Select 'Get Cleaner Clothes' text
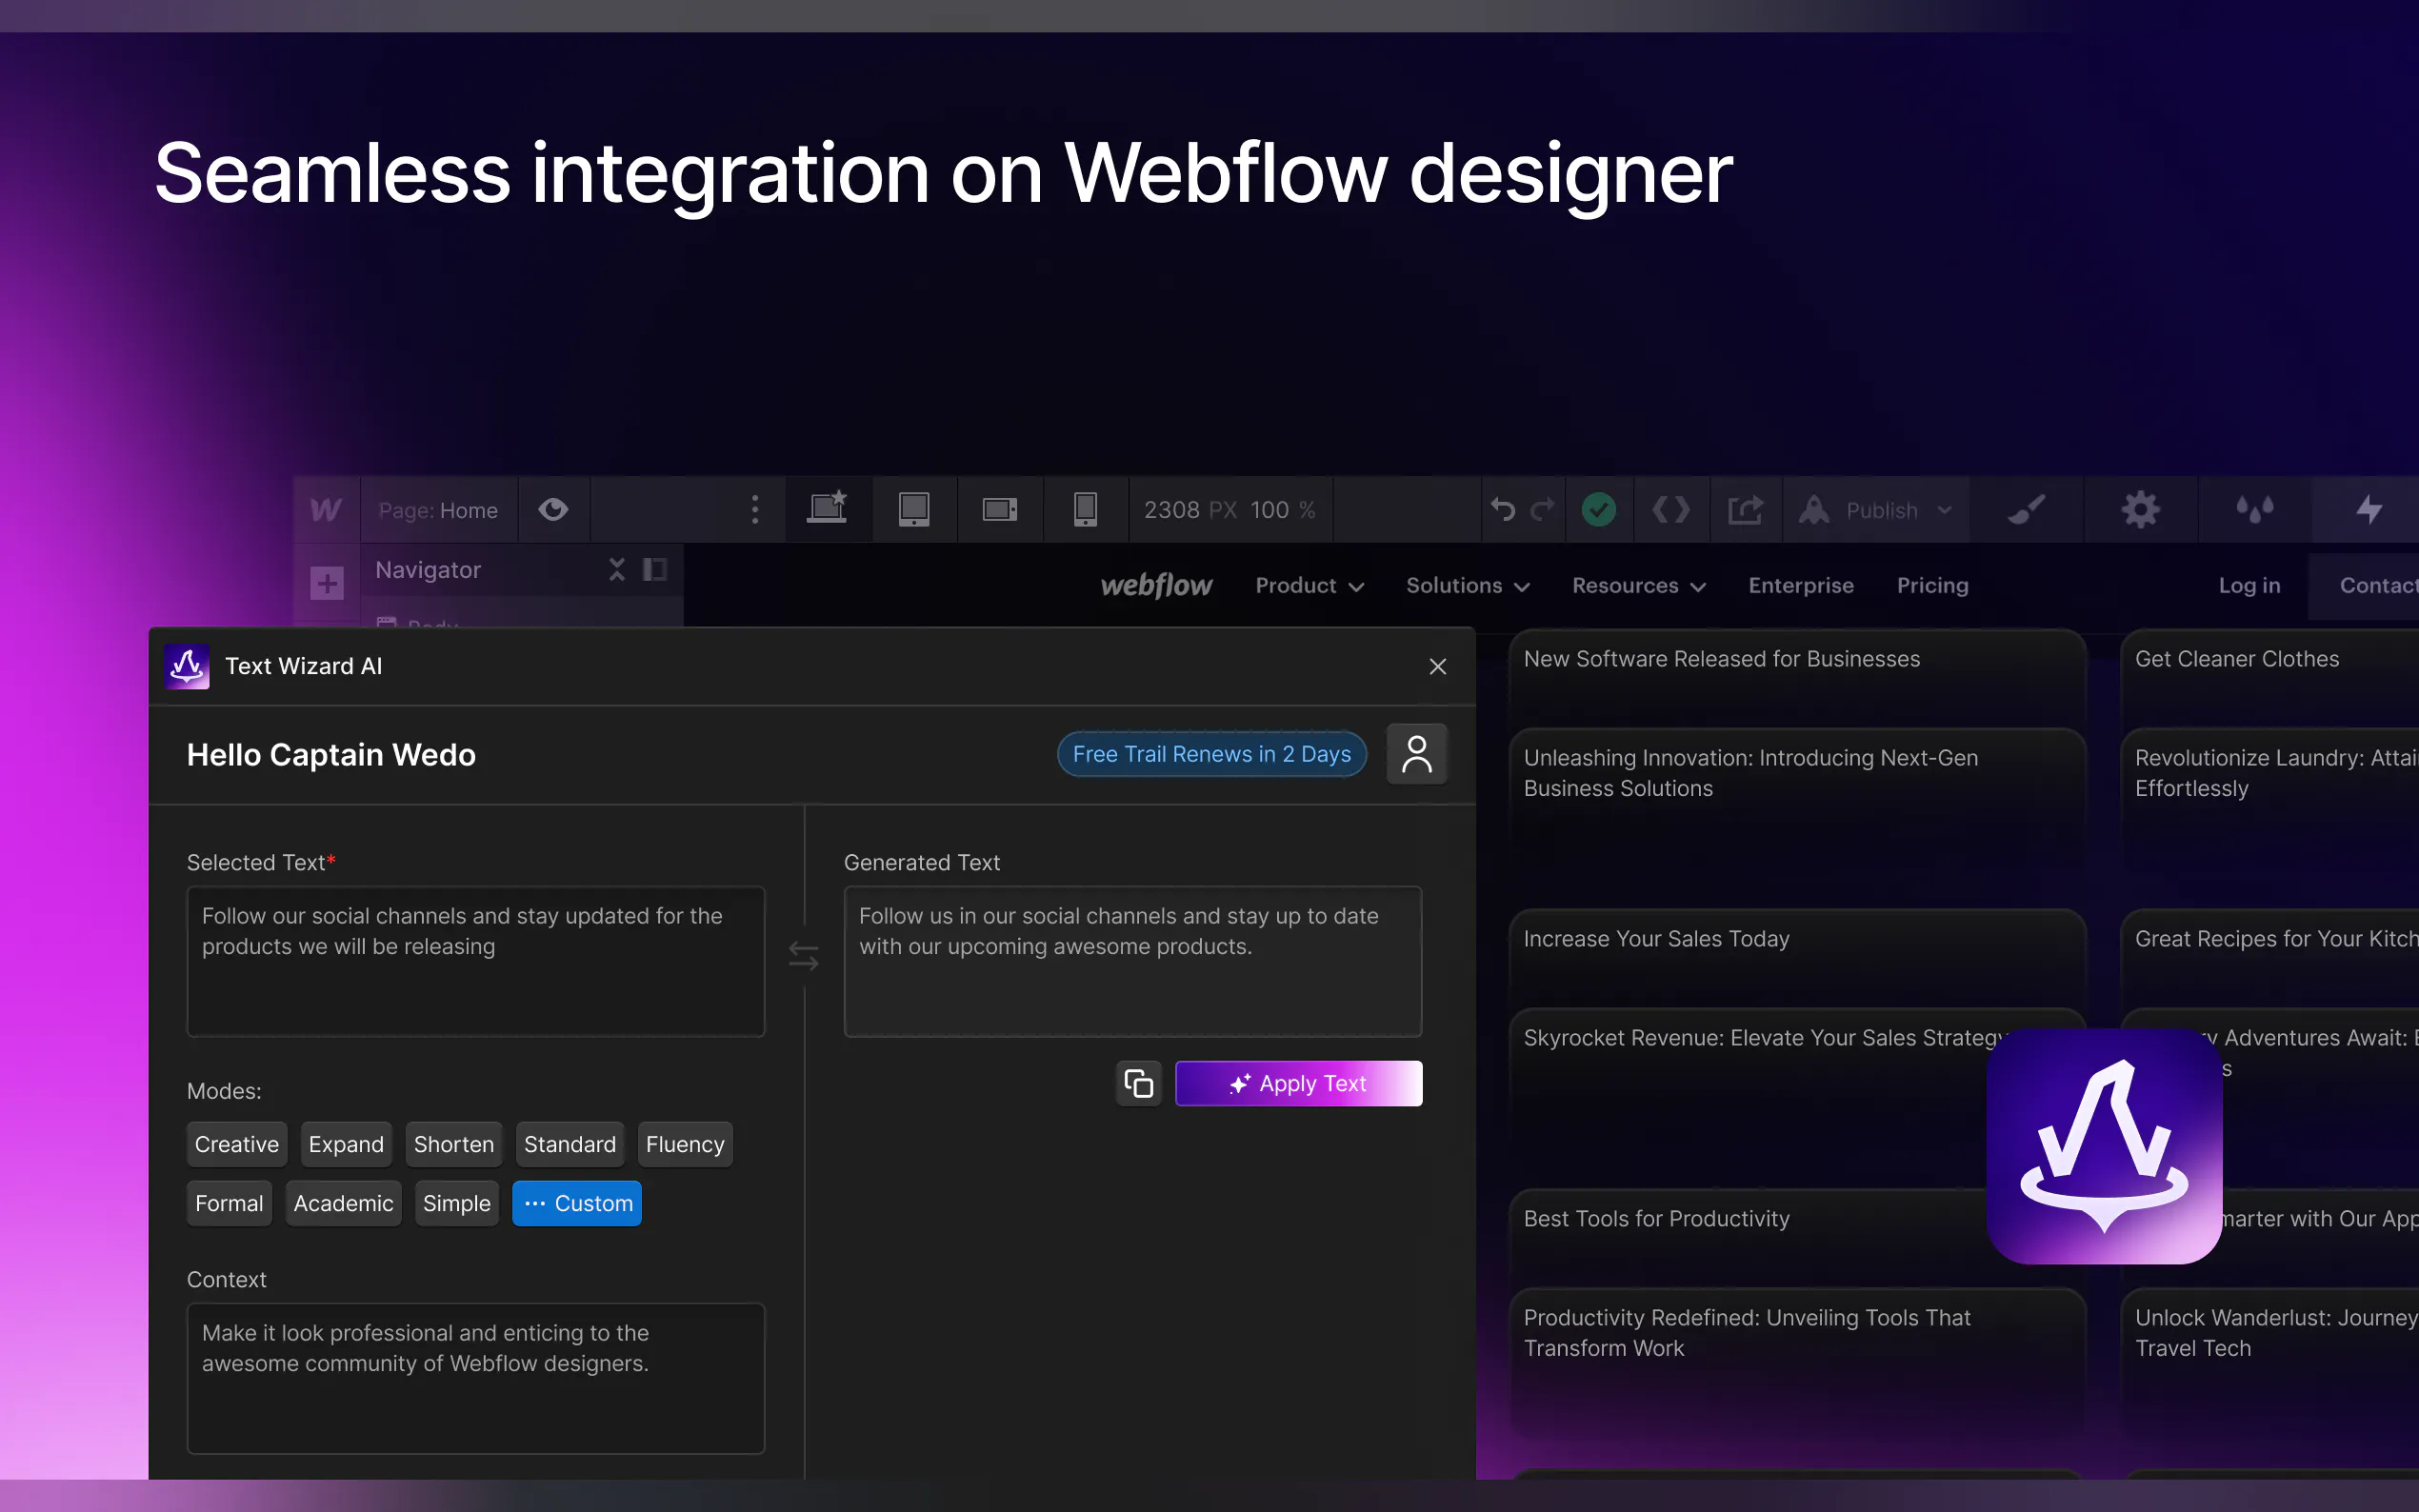This screenshot has width=2419, height=1512. [2237, 659]
